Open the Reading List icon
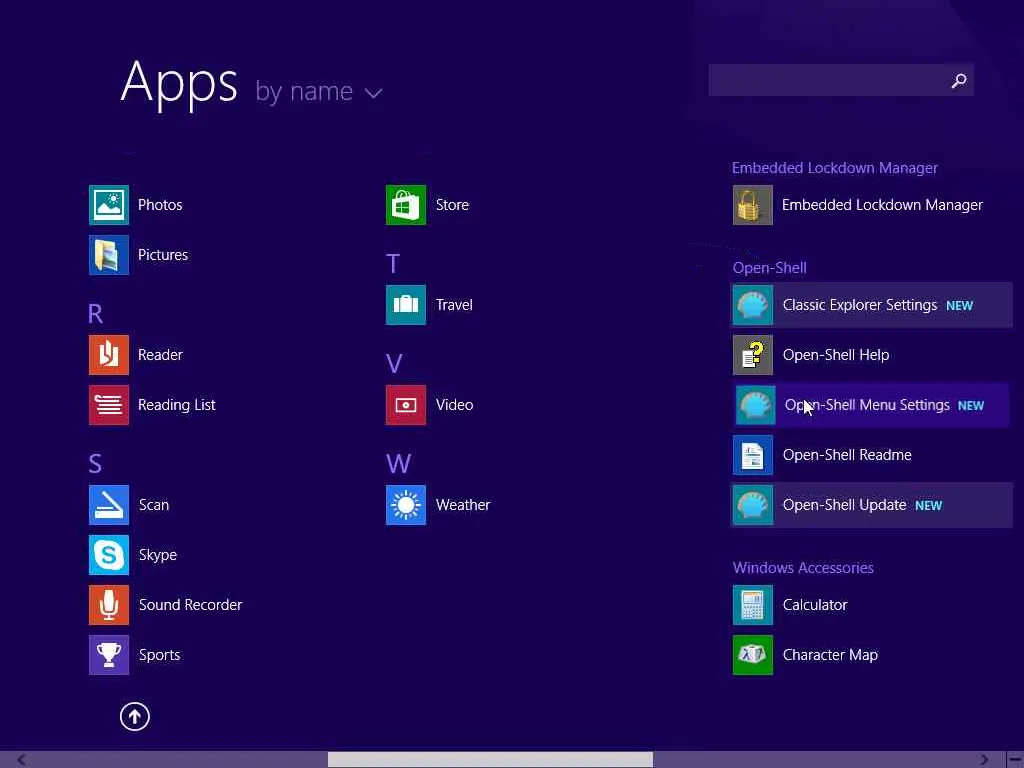The height and width of the screenshot is (768, 1024). [x=108, y=405]
